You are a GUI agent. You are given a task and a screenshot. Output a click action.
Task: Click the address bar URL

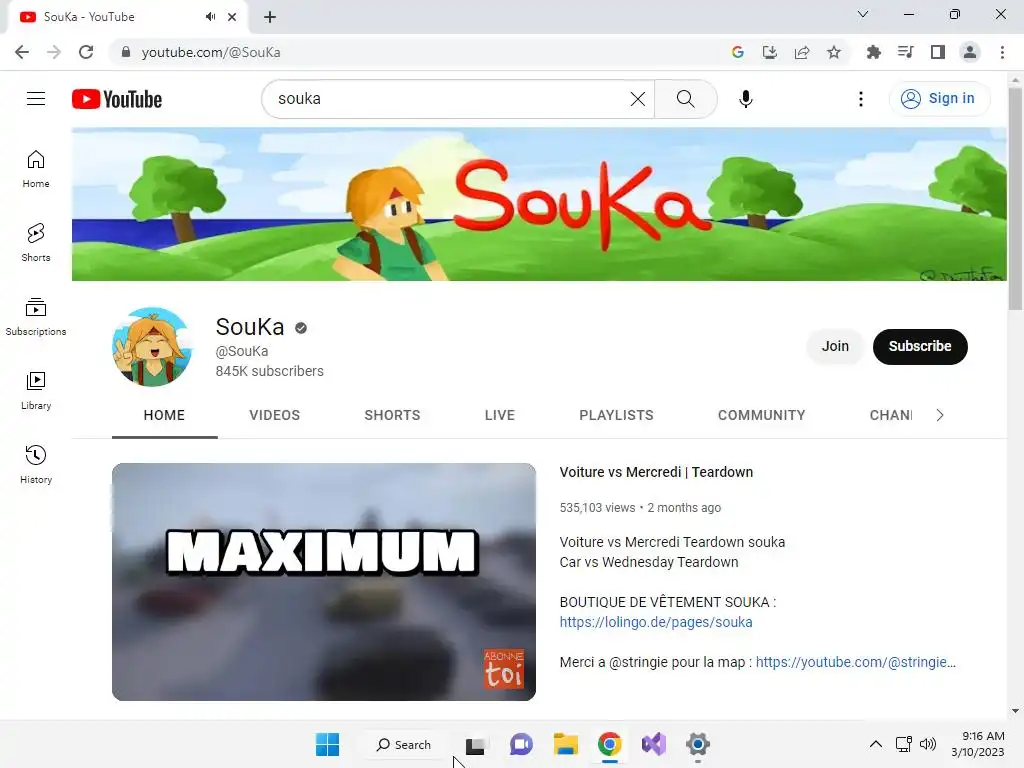pyautogui.click(x=211, y=52)
